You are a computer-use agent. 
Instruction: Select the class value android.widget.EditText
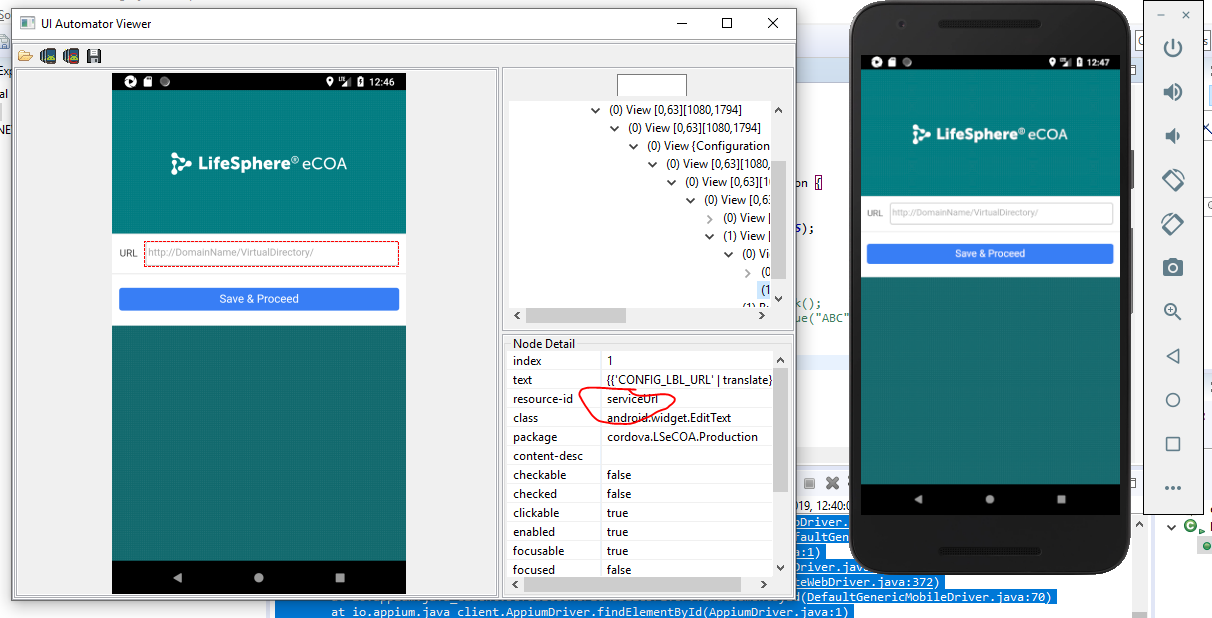click(x=669, y=418)
